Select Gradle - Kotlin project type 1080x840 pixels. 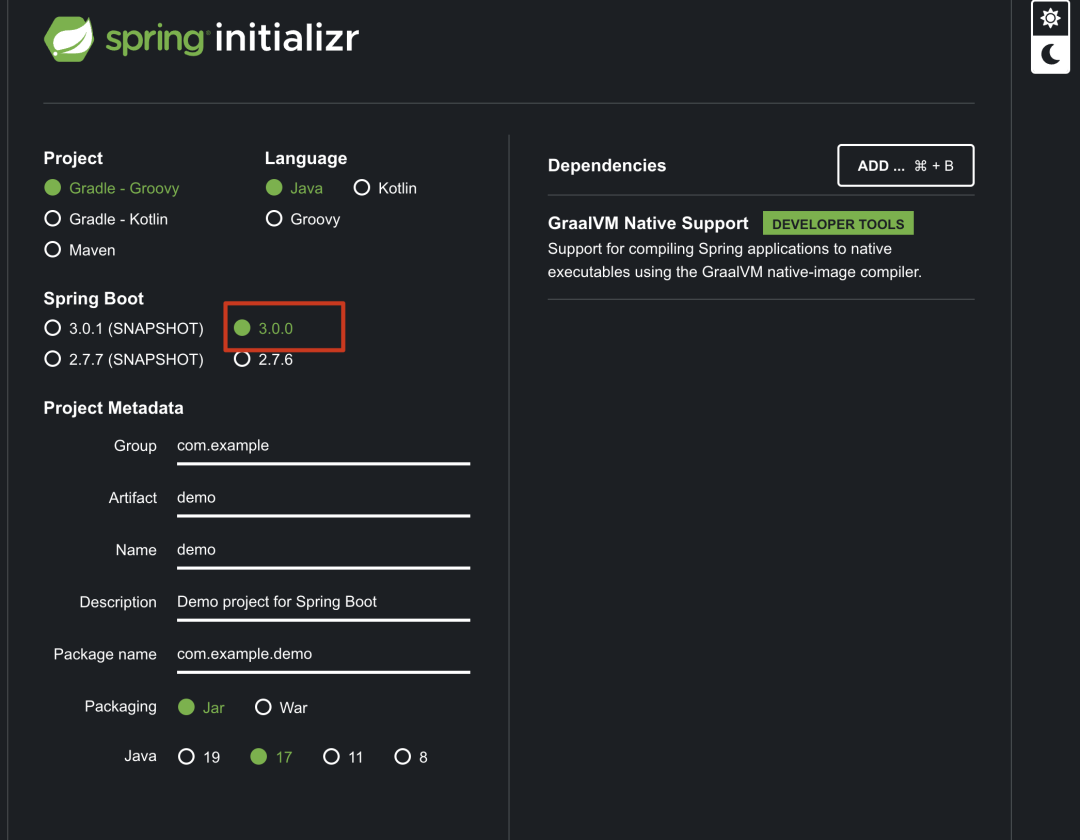tap(53, 219)
